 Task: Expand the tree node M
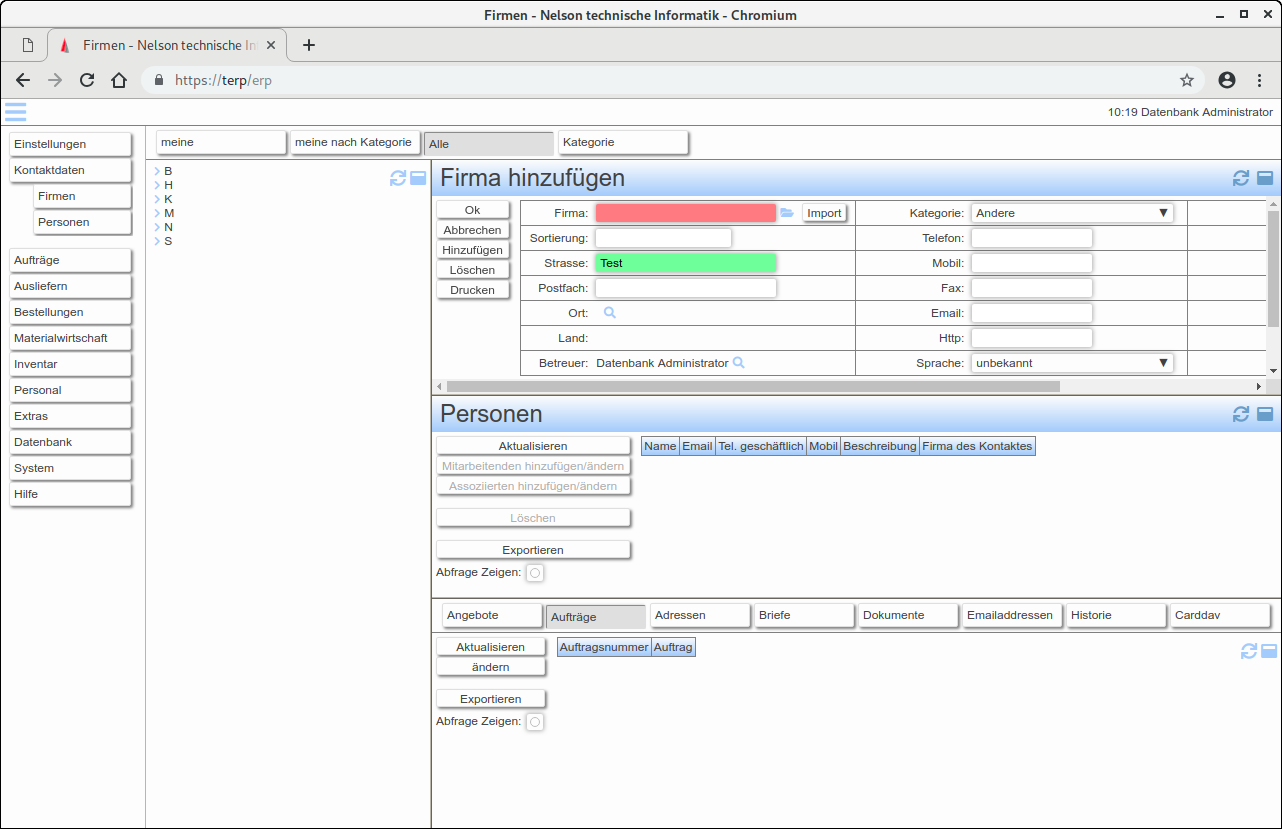(x=158, y=213)
